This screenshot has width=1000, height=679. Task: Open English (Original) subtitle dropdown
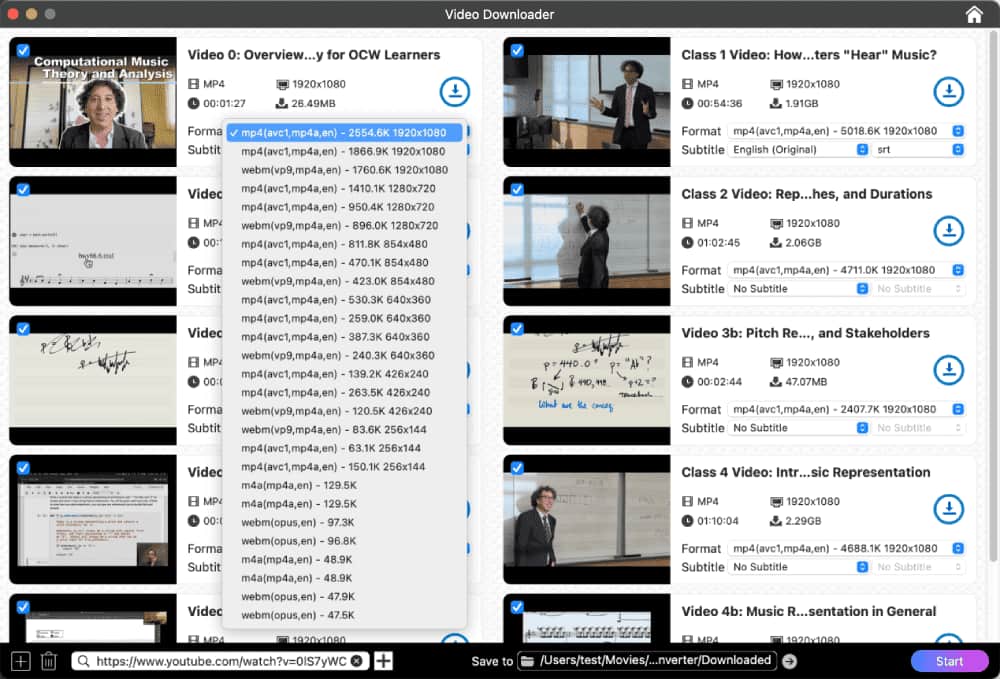point(799,150)
